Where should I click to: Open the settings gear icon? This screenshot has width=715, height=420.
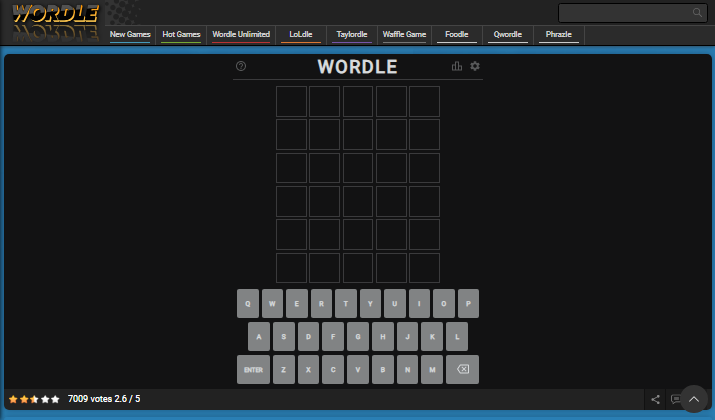pos(475,66)
